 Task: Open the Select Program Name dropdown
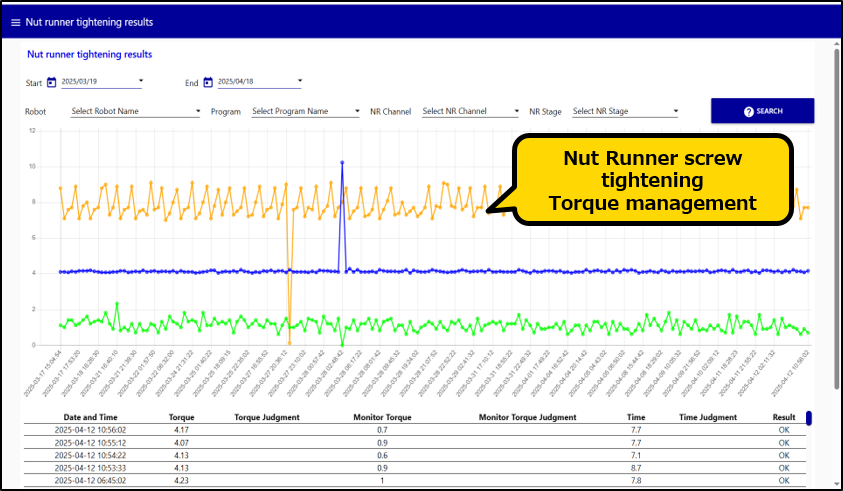(x=305, y=111)
